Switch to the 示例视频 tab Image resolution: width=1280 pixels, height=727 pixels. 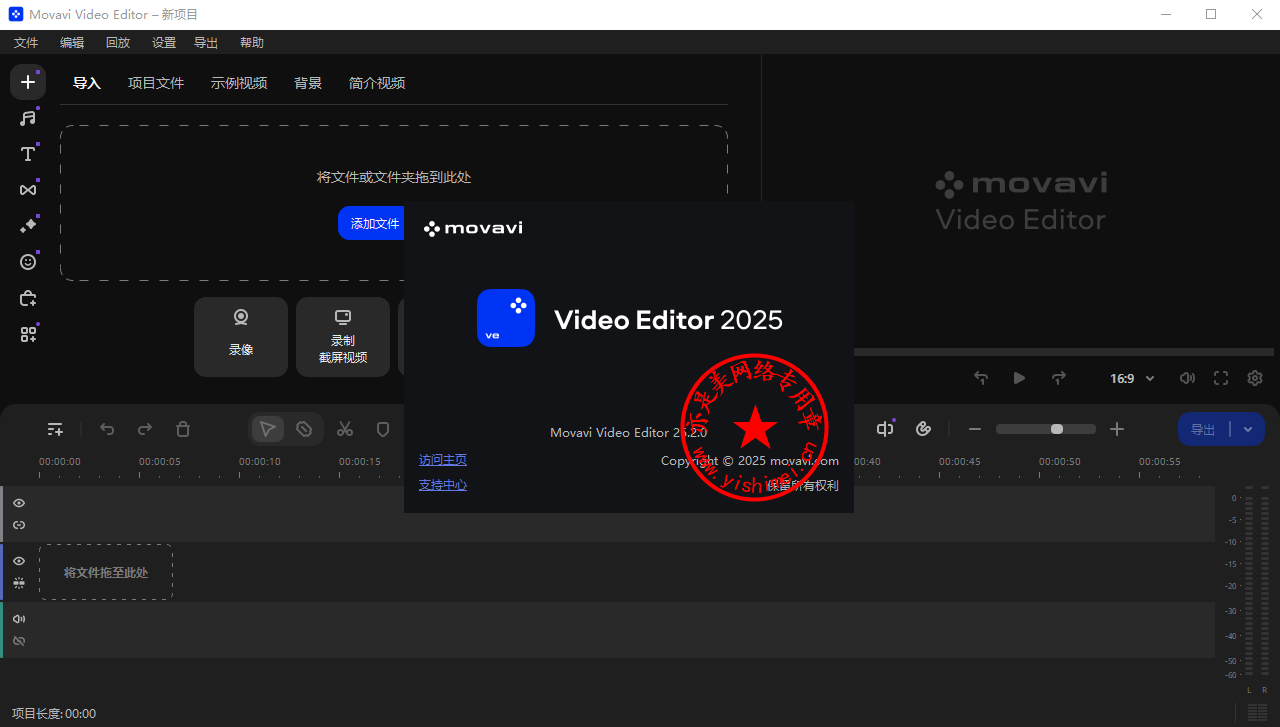pos(239,83)
